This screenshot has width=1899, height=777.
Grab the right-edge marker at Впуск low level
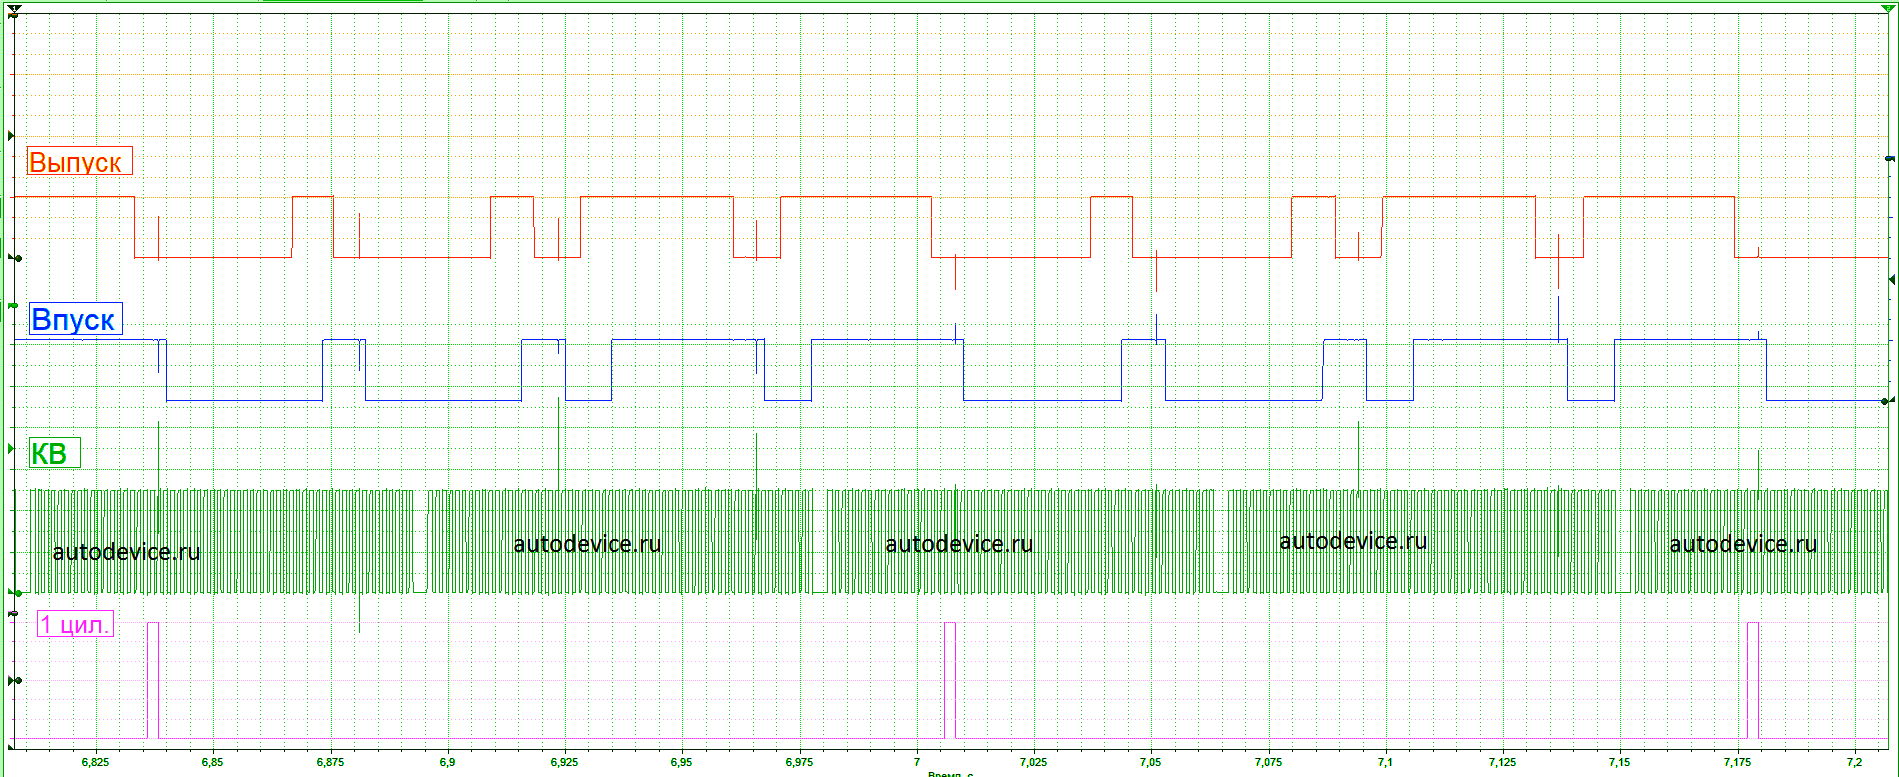1886,401
